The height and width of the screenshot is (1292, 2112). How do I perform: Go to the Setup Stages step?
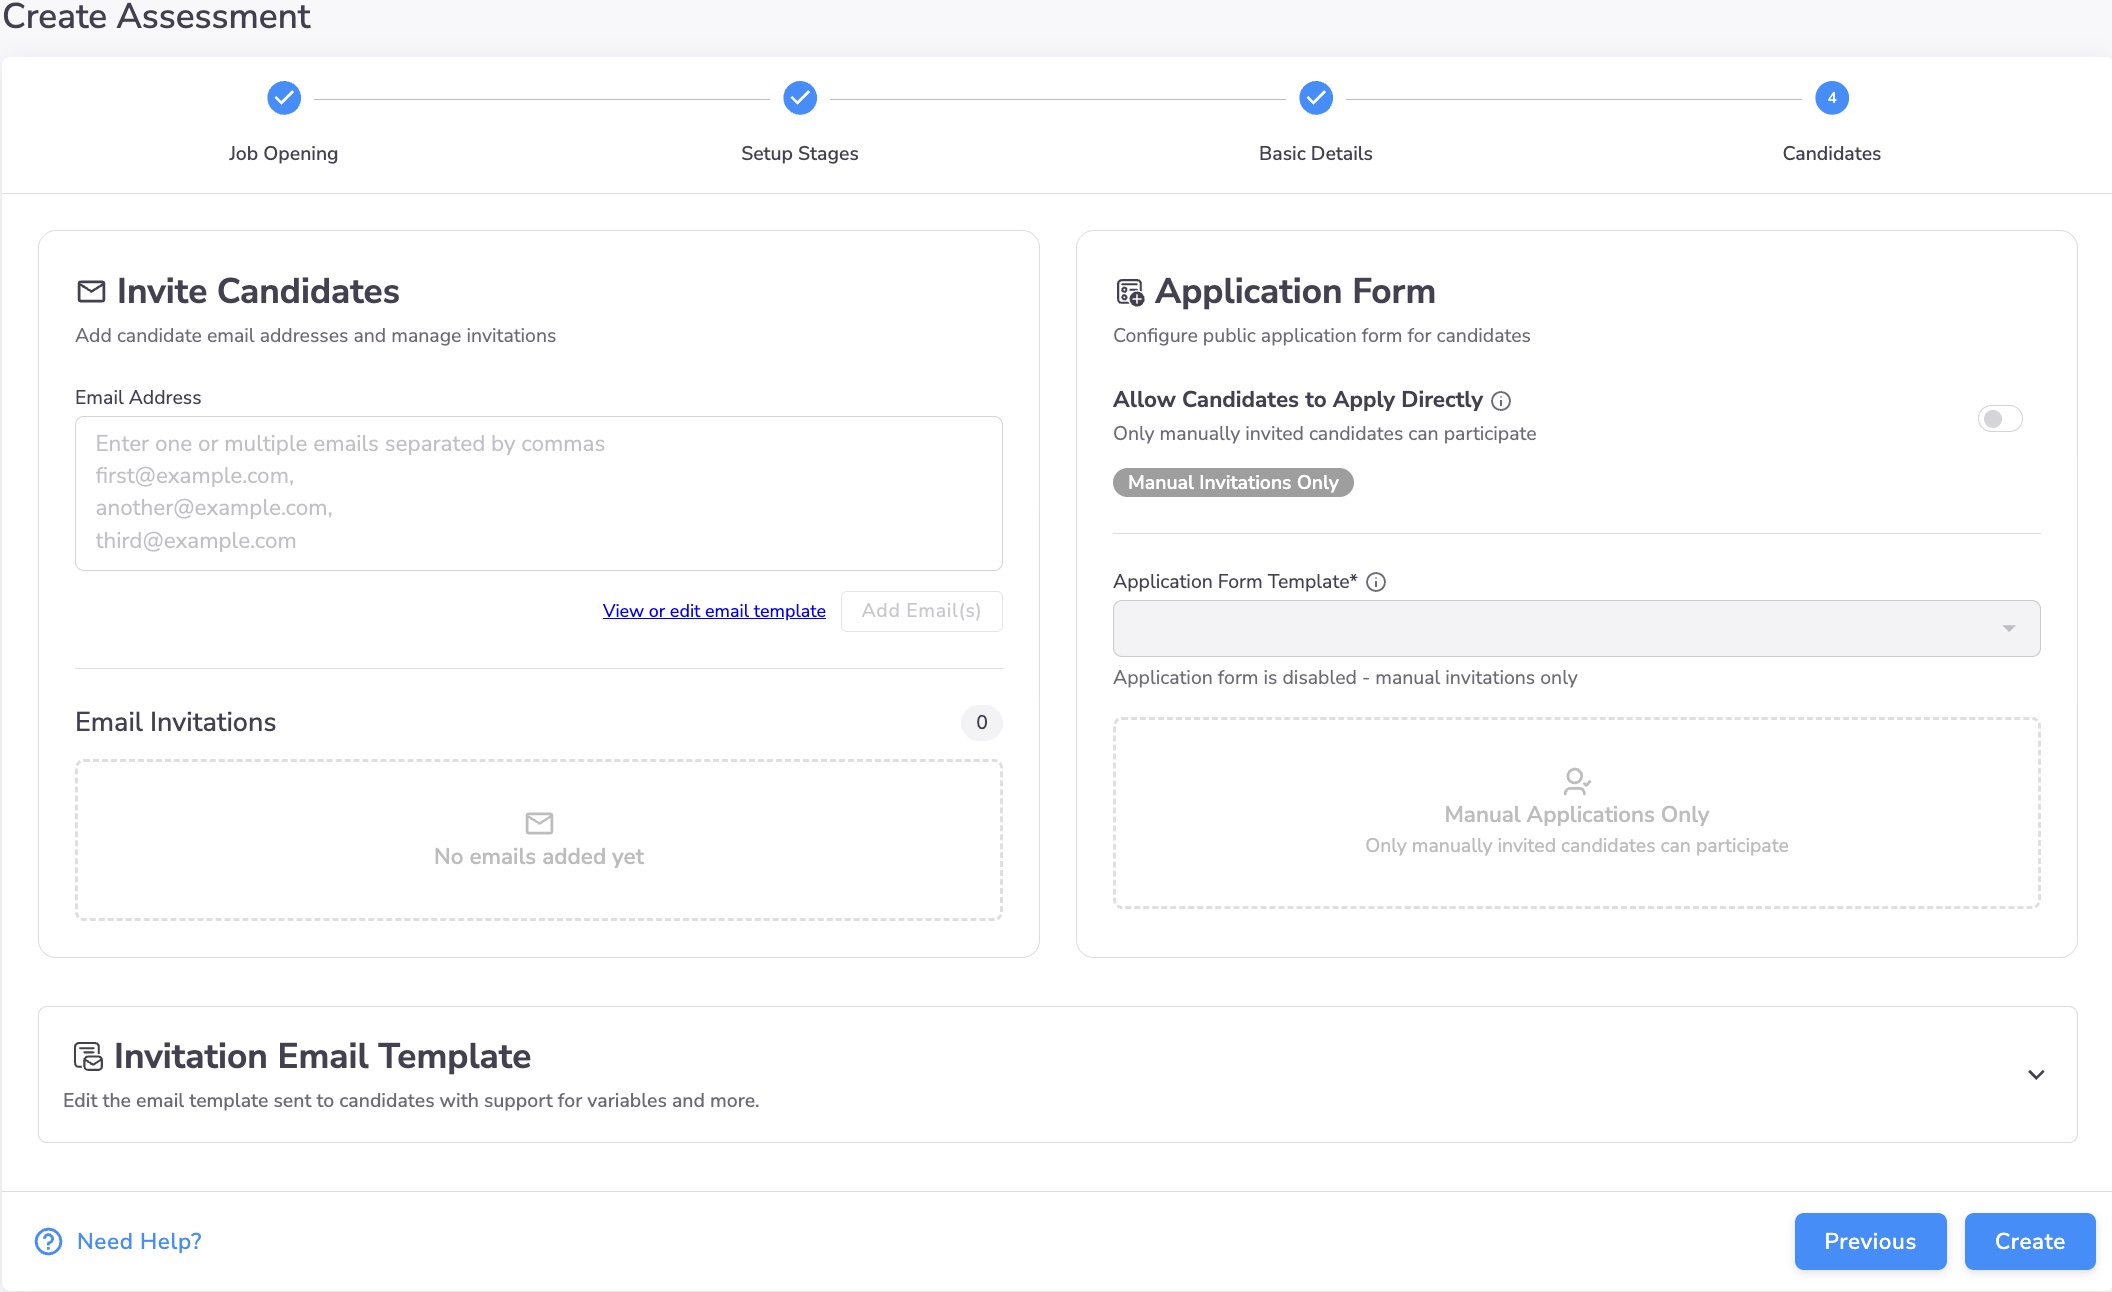click(x=800, y=98)
